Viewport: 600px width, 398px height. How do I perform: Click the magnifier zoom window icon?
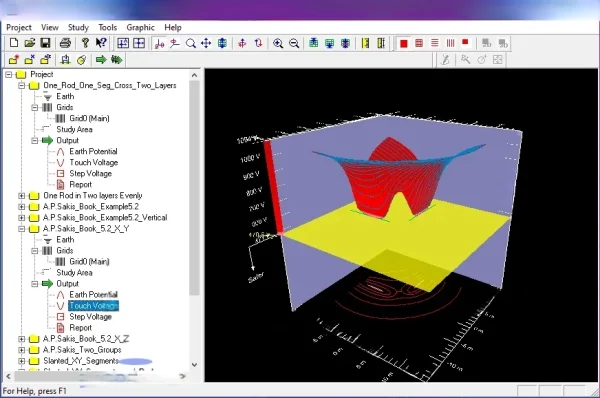point(191,43)
